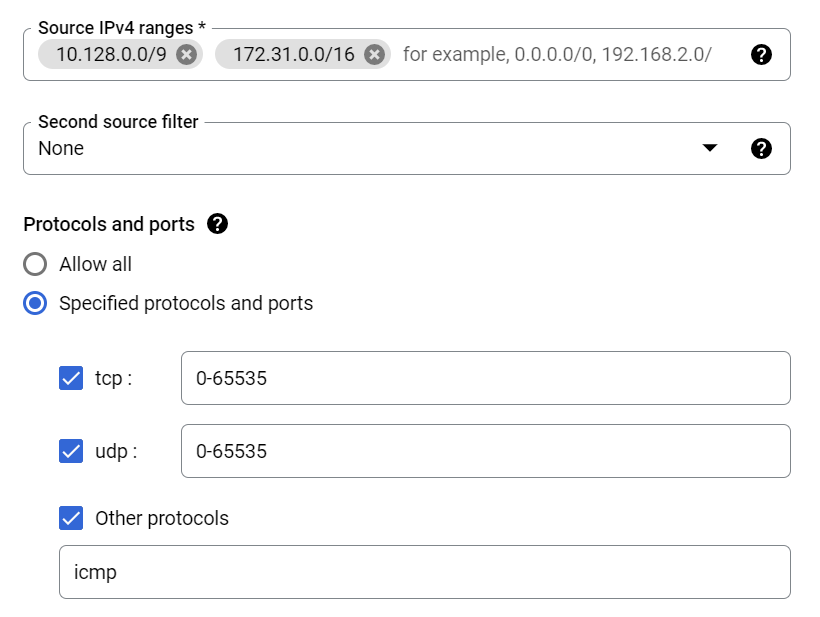Focus the udp port range field
The image size is (820, 617).
coord(485,451)
